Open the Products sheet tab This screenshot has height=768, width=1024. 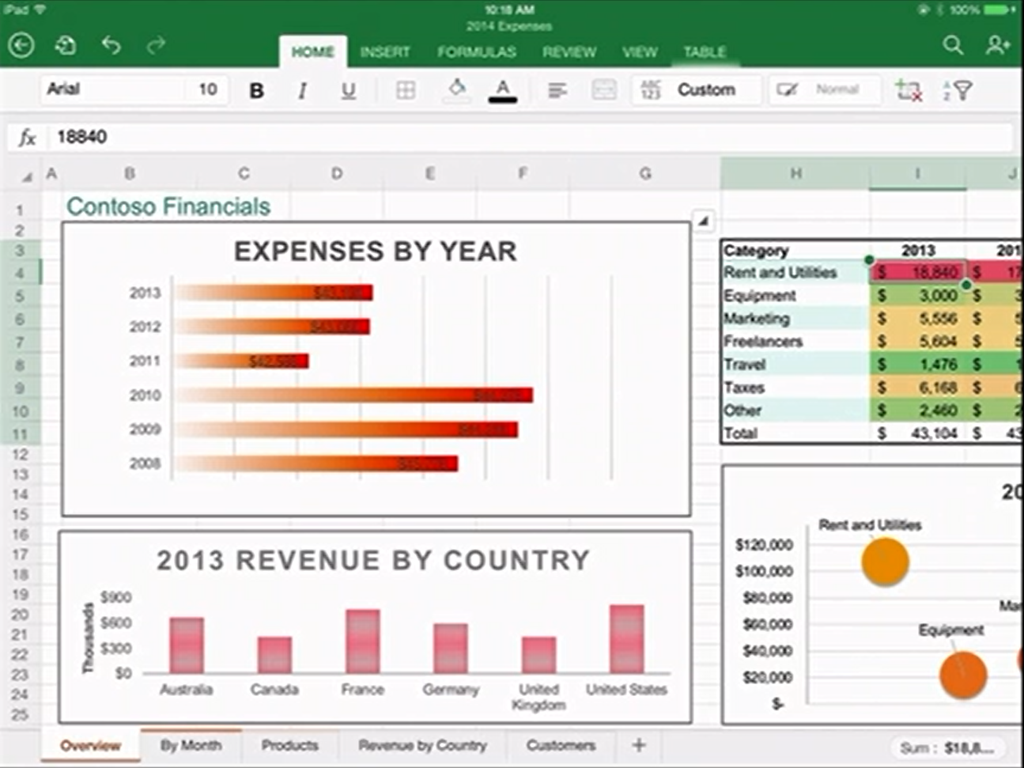[289, 745]
